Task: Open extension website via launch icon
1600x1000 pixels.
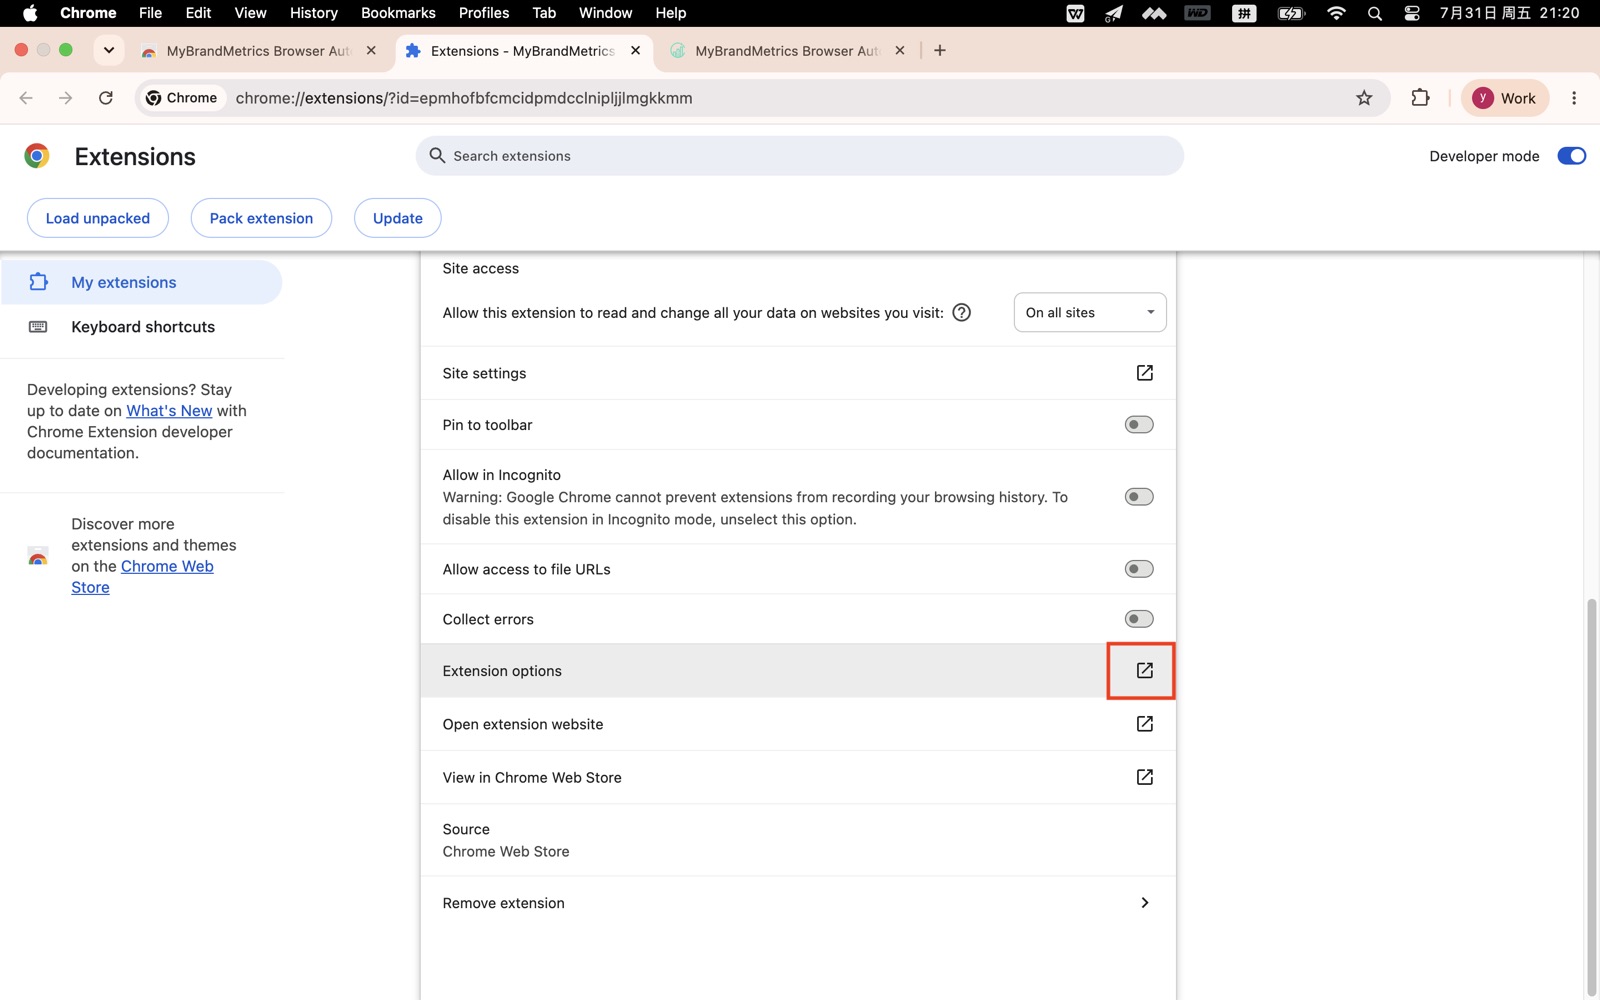Action: pyautogui.click(x=1144, y=724)
